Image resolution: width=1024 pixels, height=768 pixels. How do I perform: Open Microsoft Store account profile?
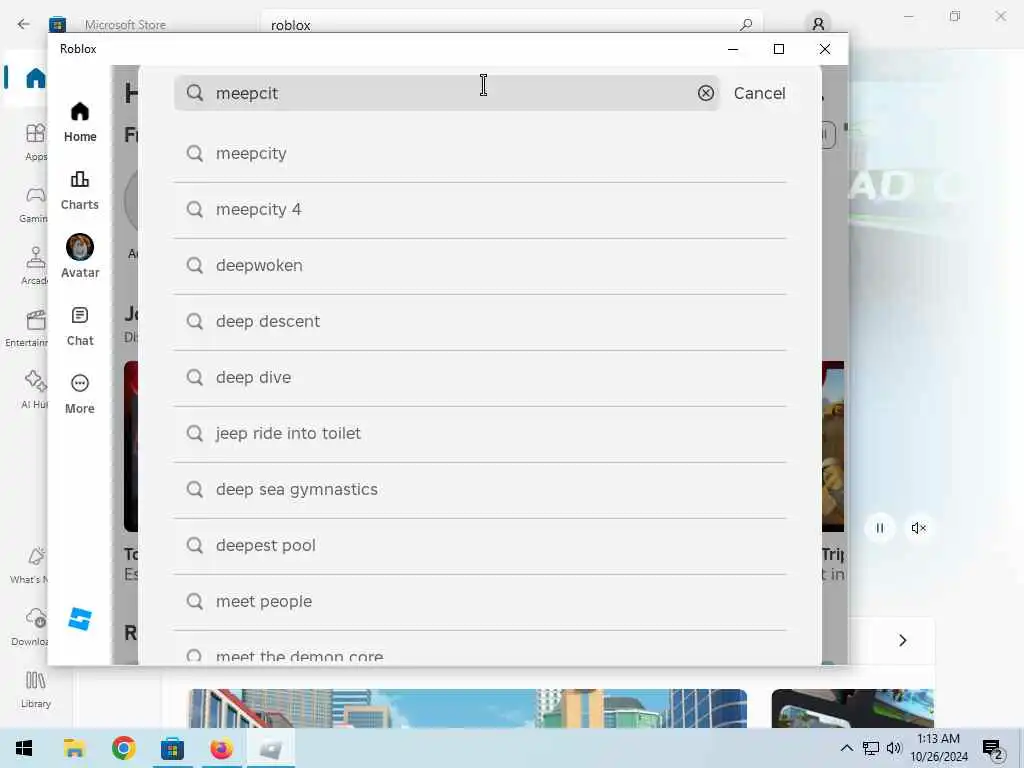tap(818, 24)
